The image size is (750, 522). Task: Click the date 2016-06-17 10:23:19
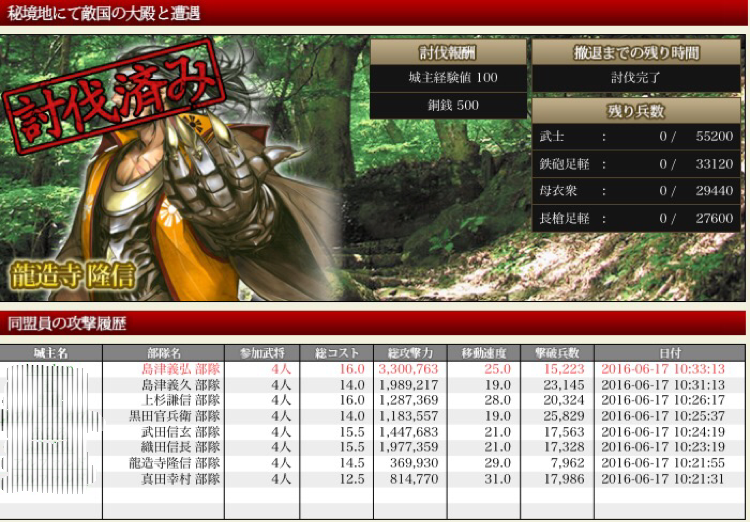663,447
